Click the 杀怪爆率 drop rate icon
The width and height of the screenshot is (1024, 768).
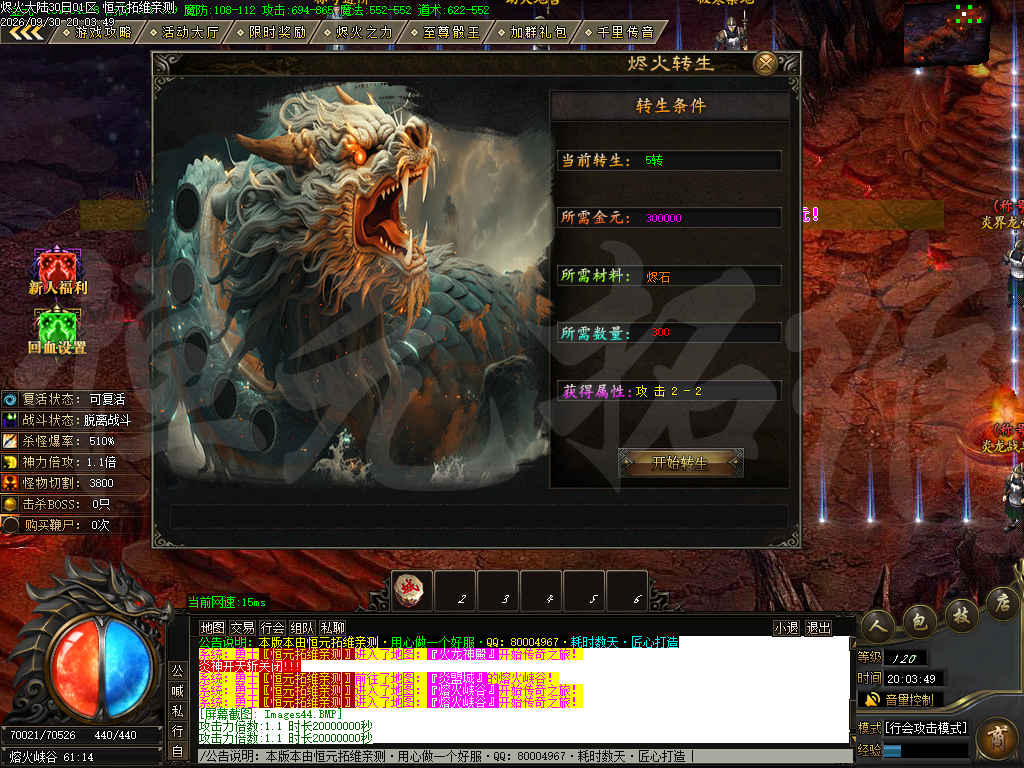coord(10,441)
